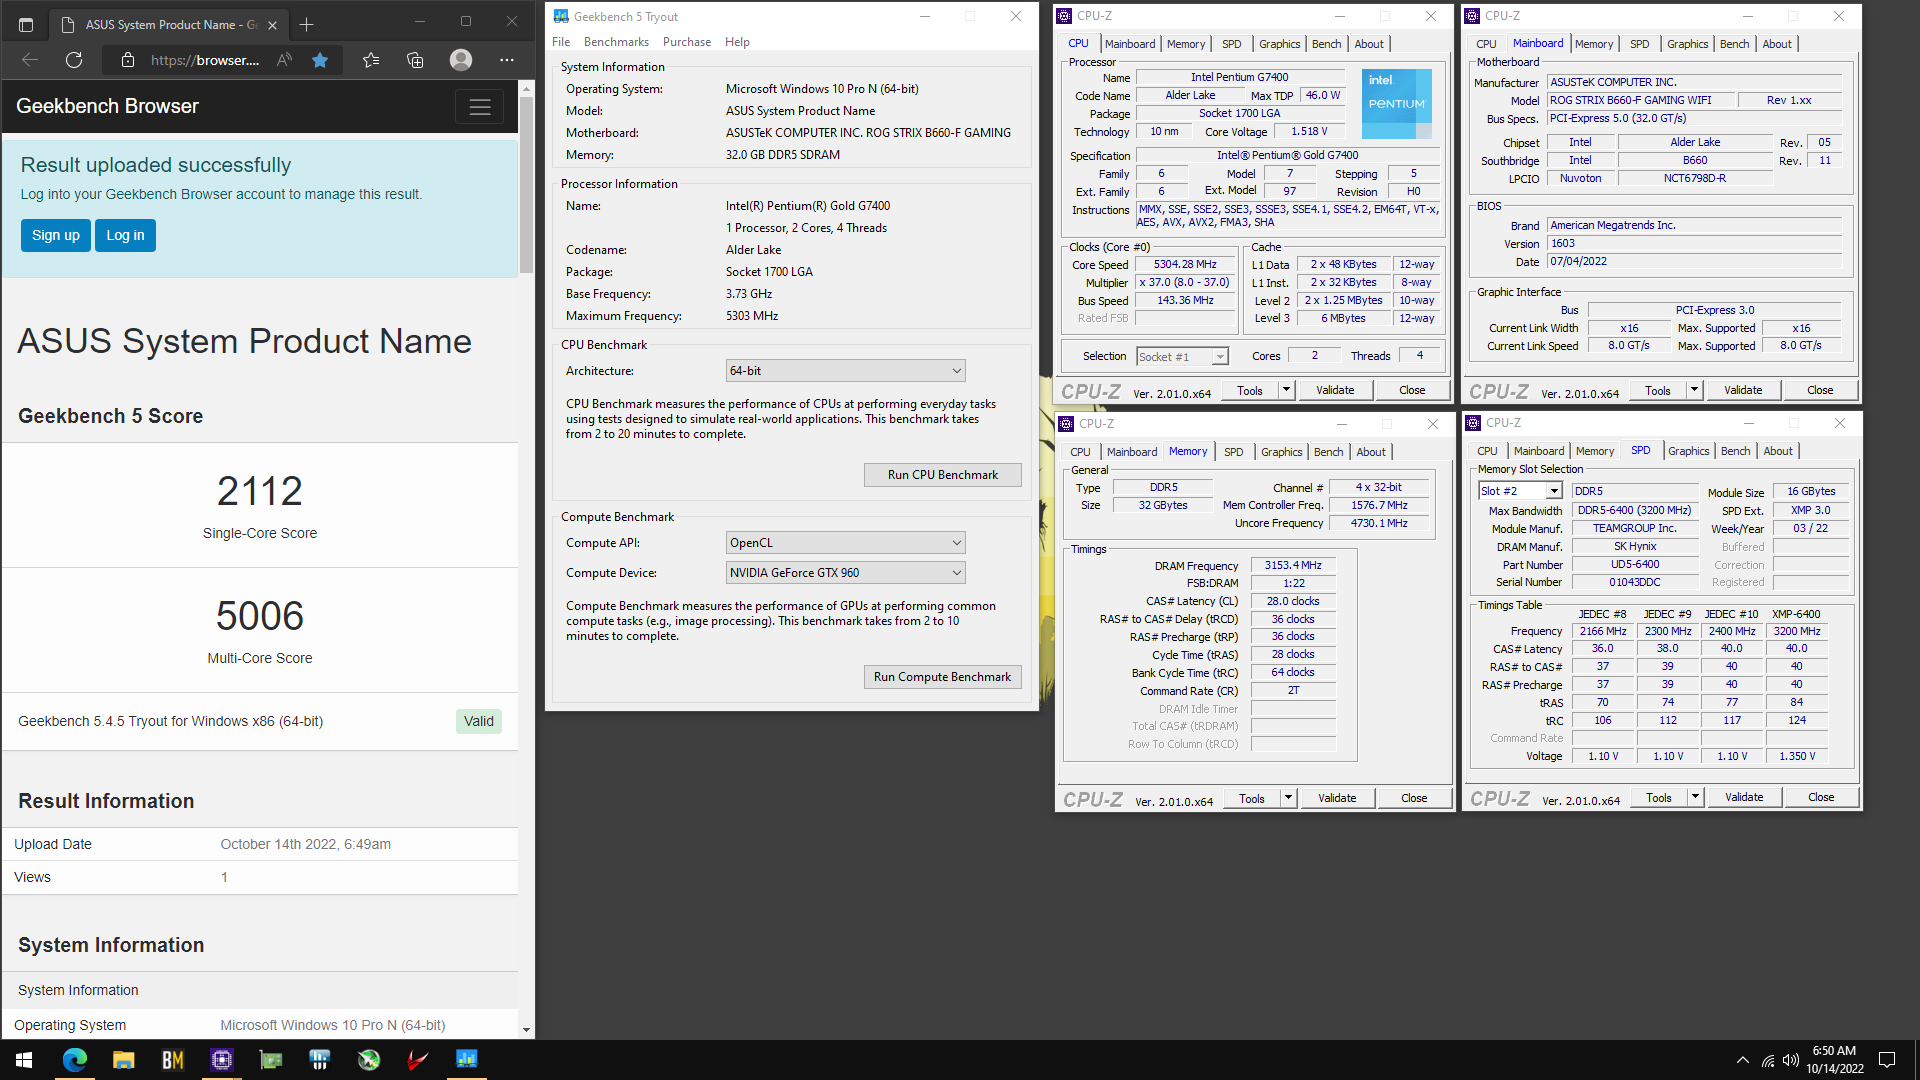Open a new browser tab with plus icon
Viewport: 1920px width, 1080px height.
[x=307, y=24]
